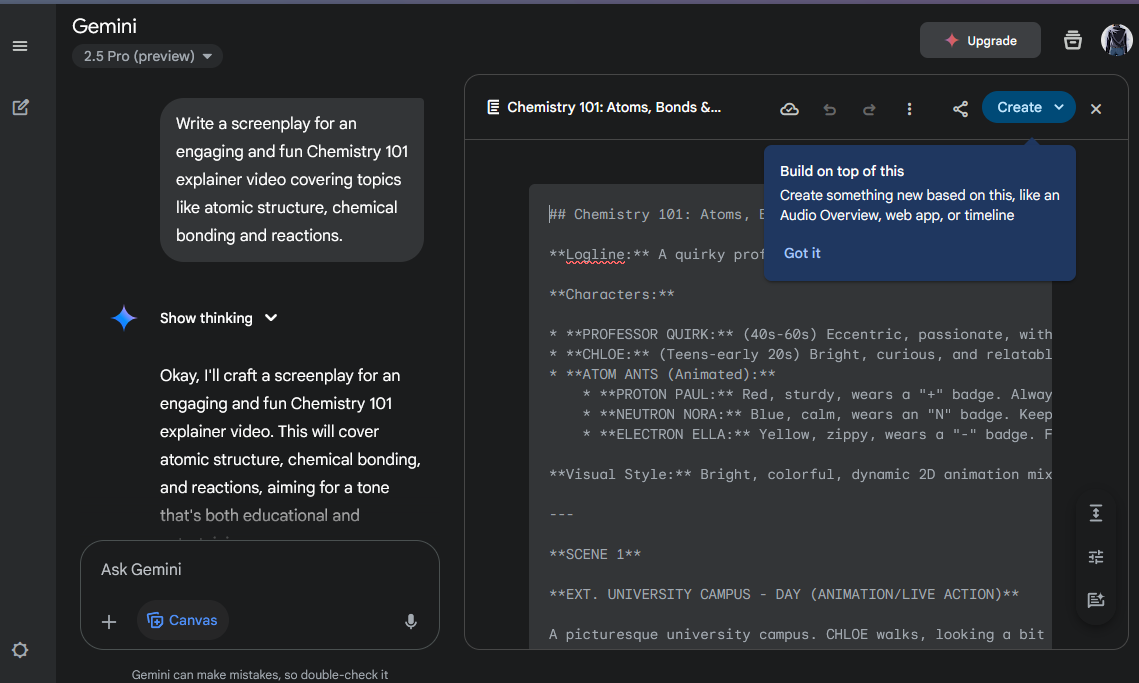Click the Chemistry 101 canvas title
Viewport: 1139px width, 683px height.
pos(614,108)
